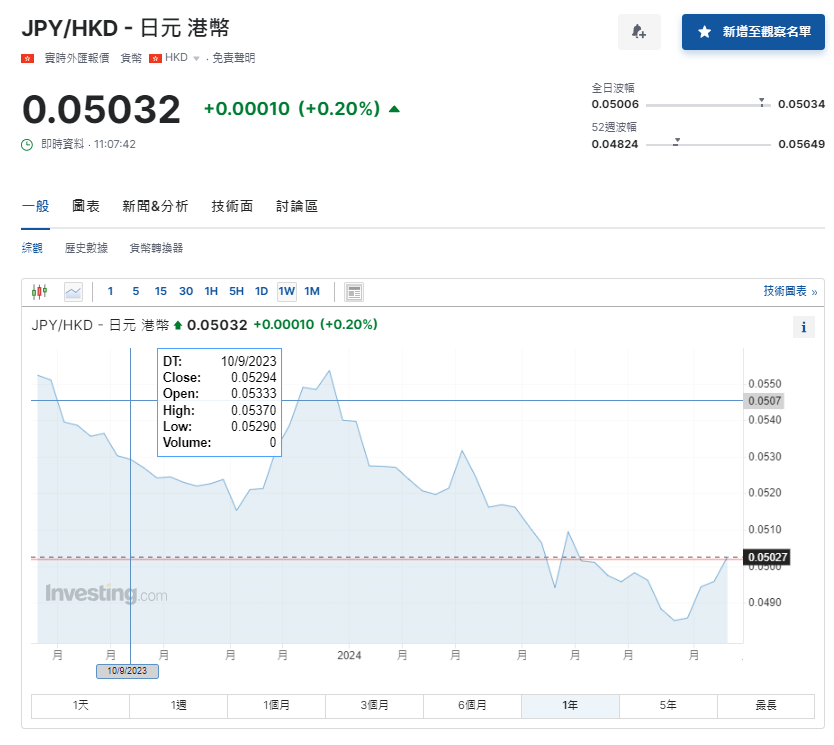Click the alert bell icon
Viewport: 834px width, 745px height.
pos(639,33)
